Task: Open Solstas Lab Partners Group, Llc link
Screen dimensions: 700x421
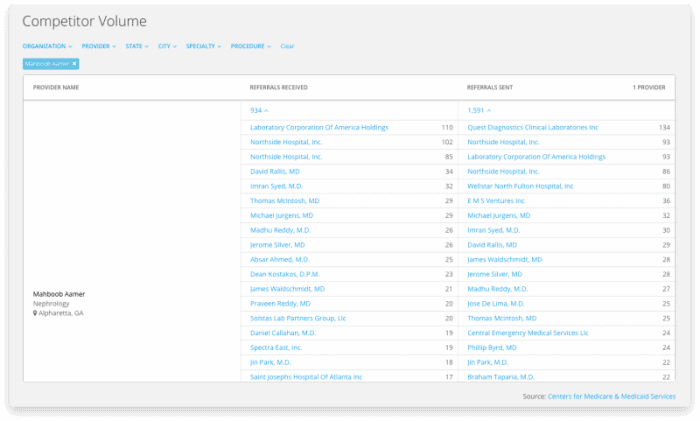Action: coord(298,319)
